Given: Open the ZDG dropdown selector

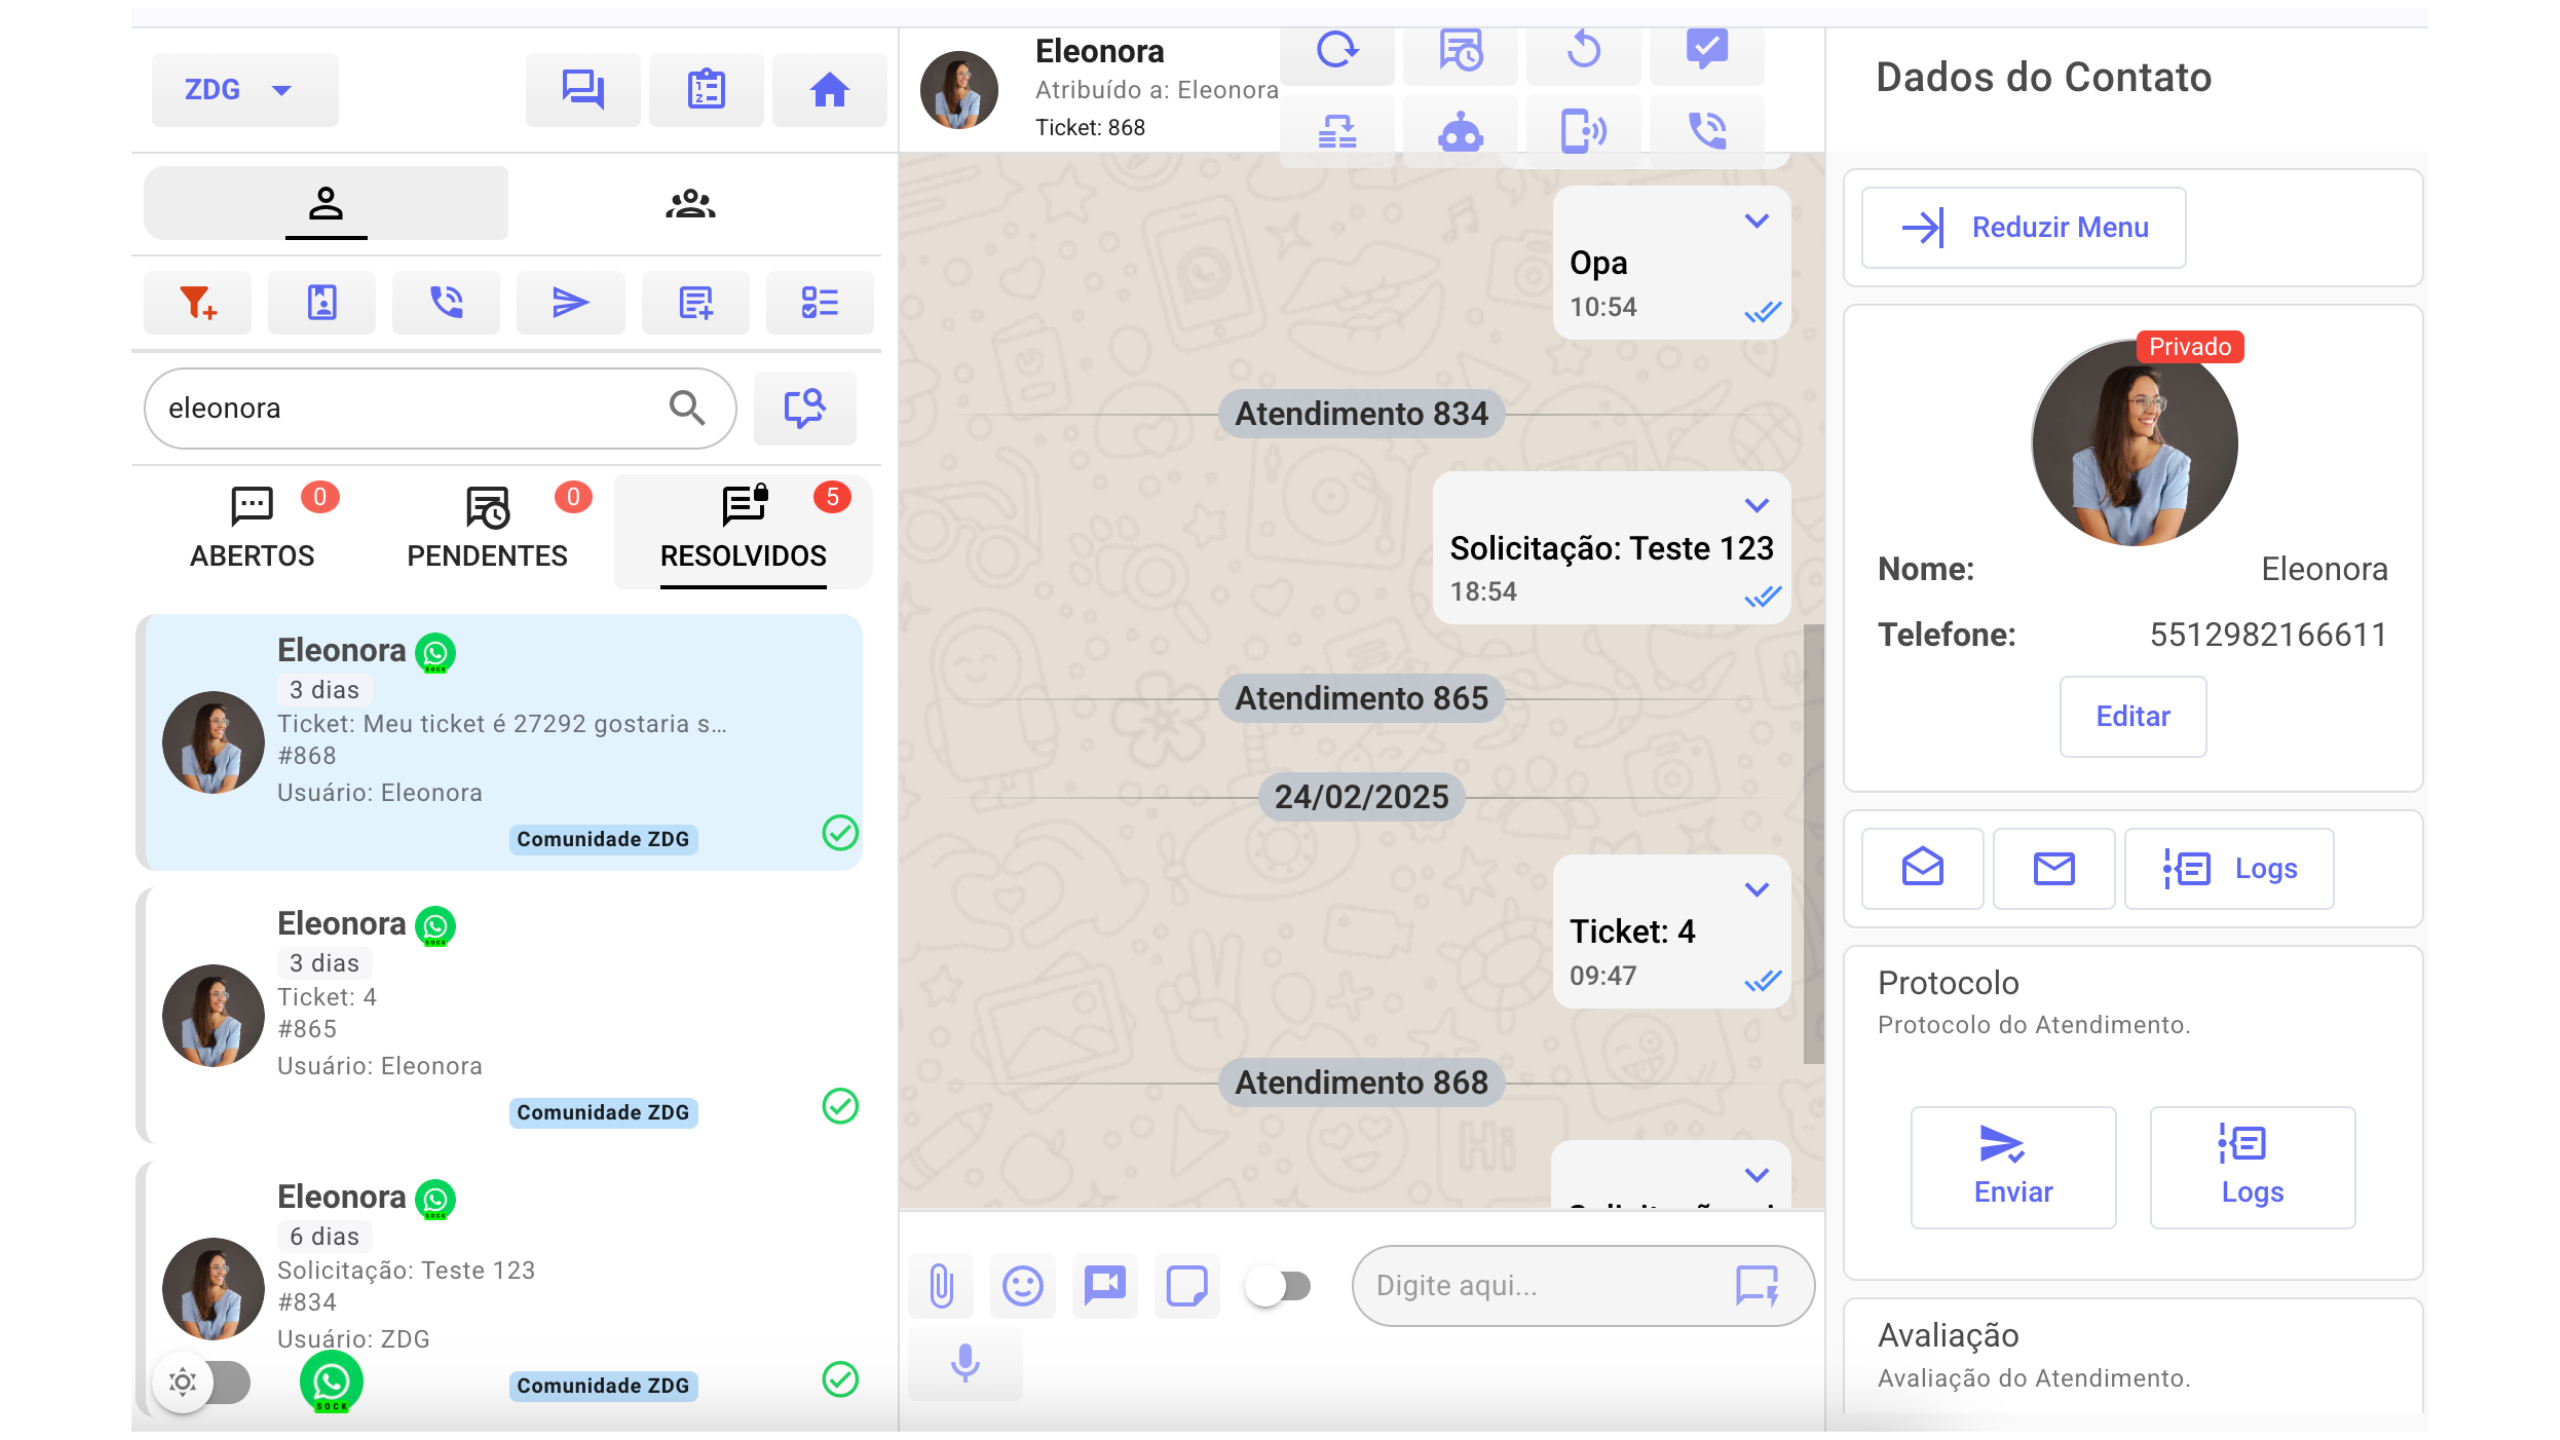Looking at the screenshot, I should [x=244, y=90].
